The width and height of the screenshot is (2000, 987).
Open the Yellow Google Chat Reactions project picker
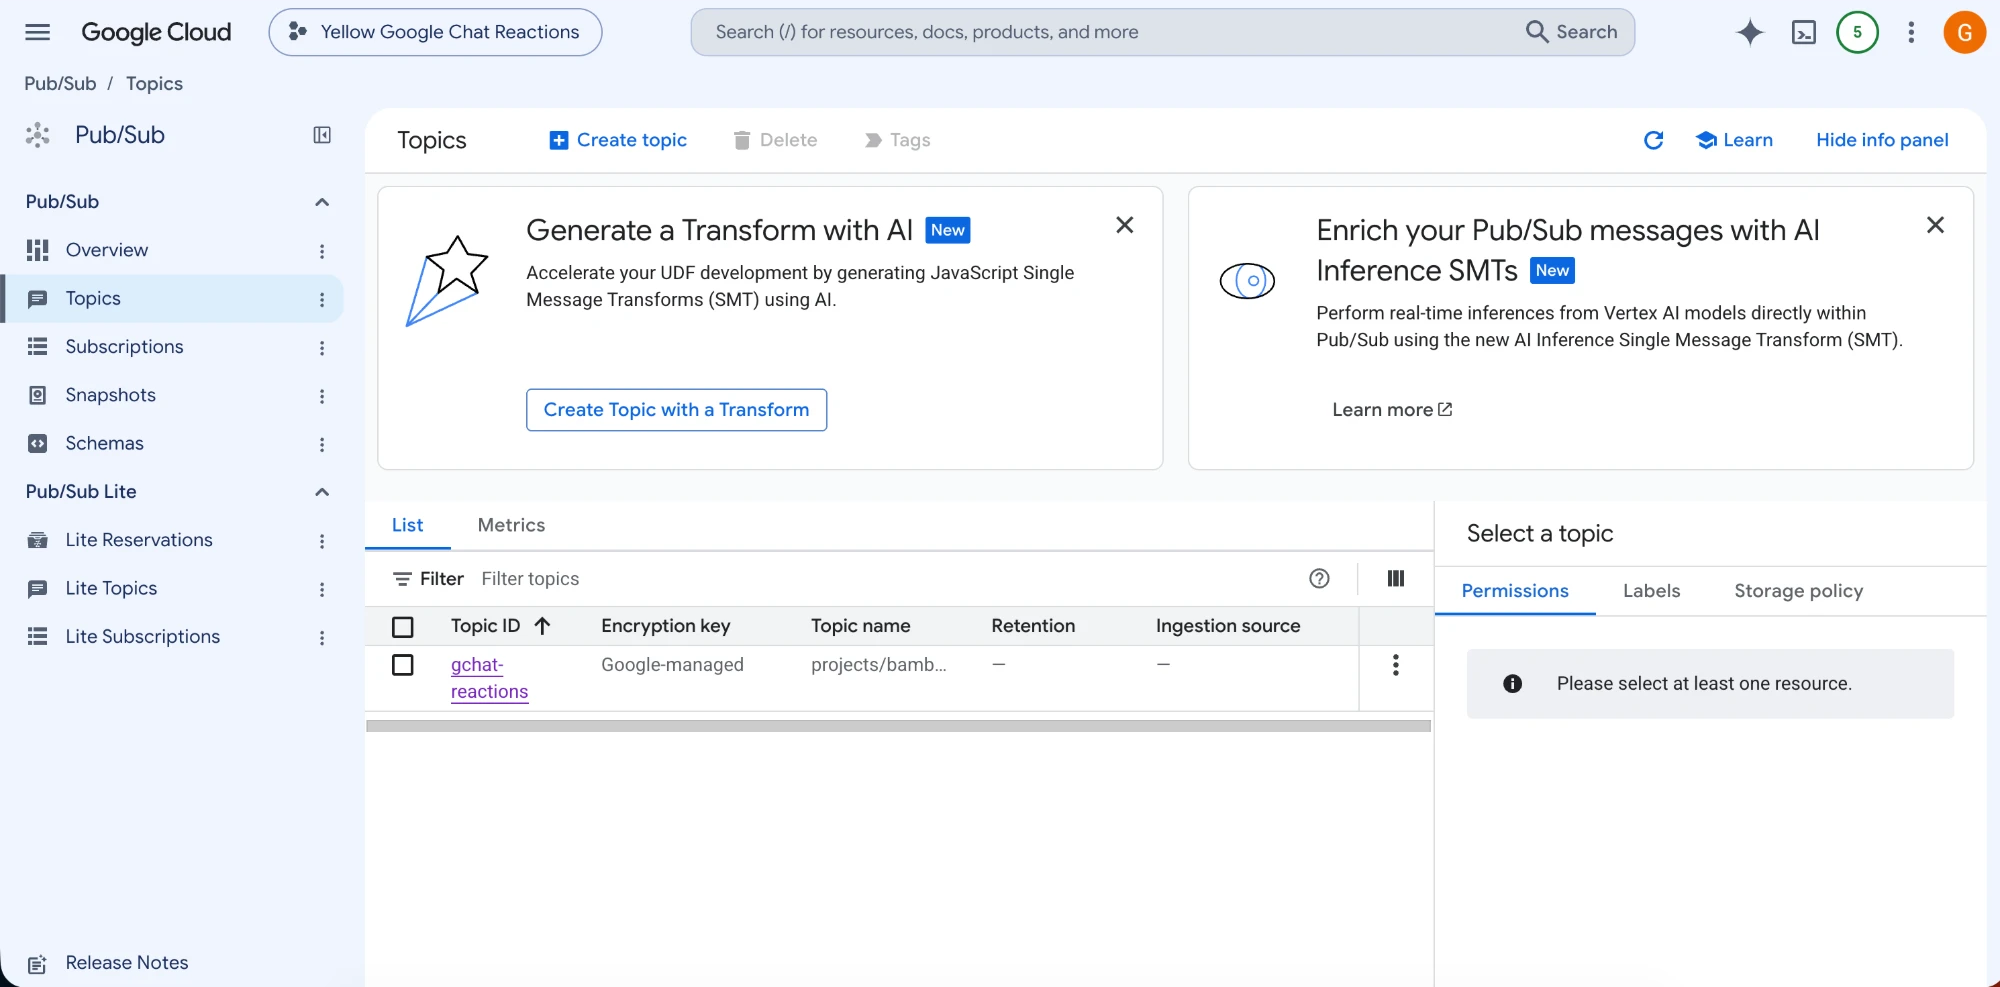point(435,32)
